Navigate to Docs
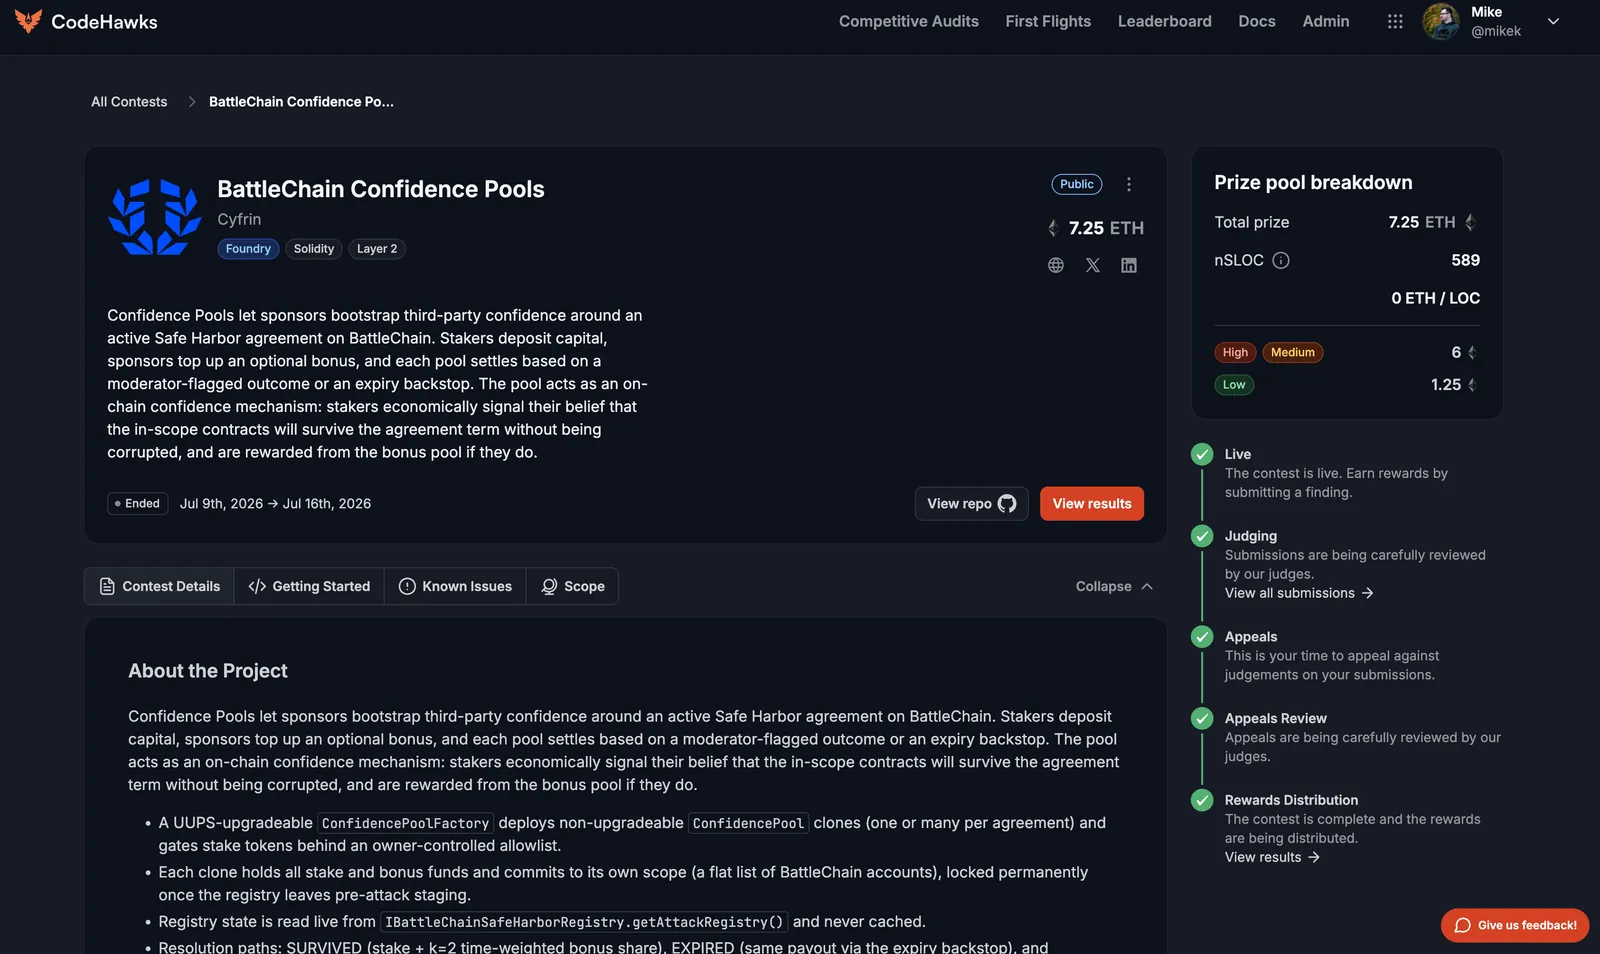 (1257, 21)
